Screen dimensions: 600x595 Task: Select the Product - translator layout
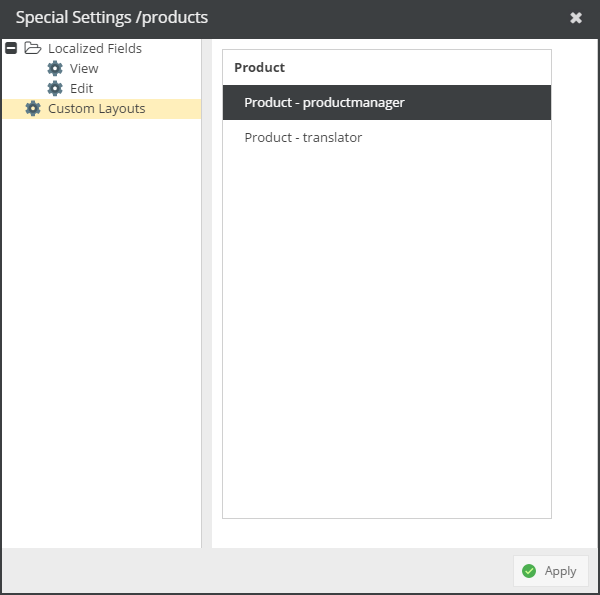[303, 137]
